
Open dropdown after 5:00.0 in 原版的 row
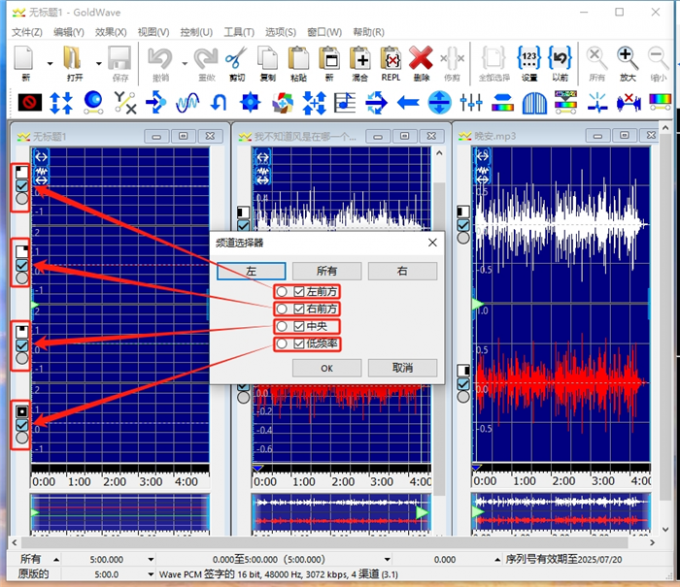(x=151, y=574)
